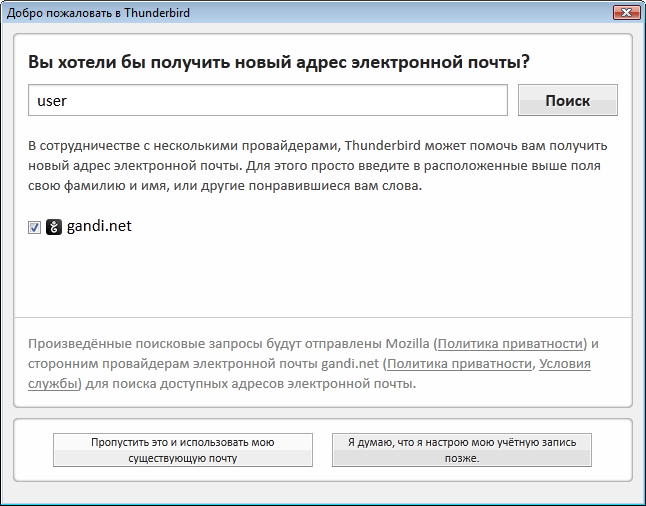Focus the name field containing 'user'
The width and height of the screenshot is (646, 506).
point(268,100)
